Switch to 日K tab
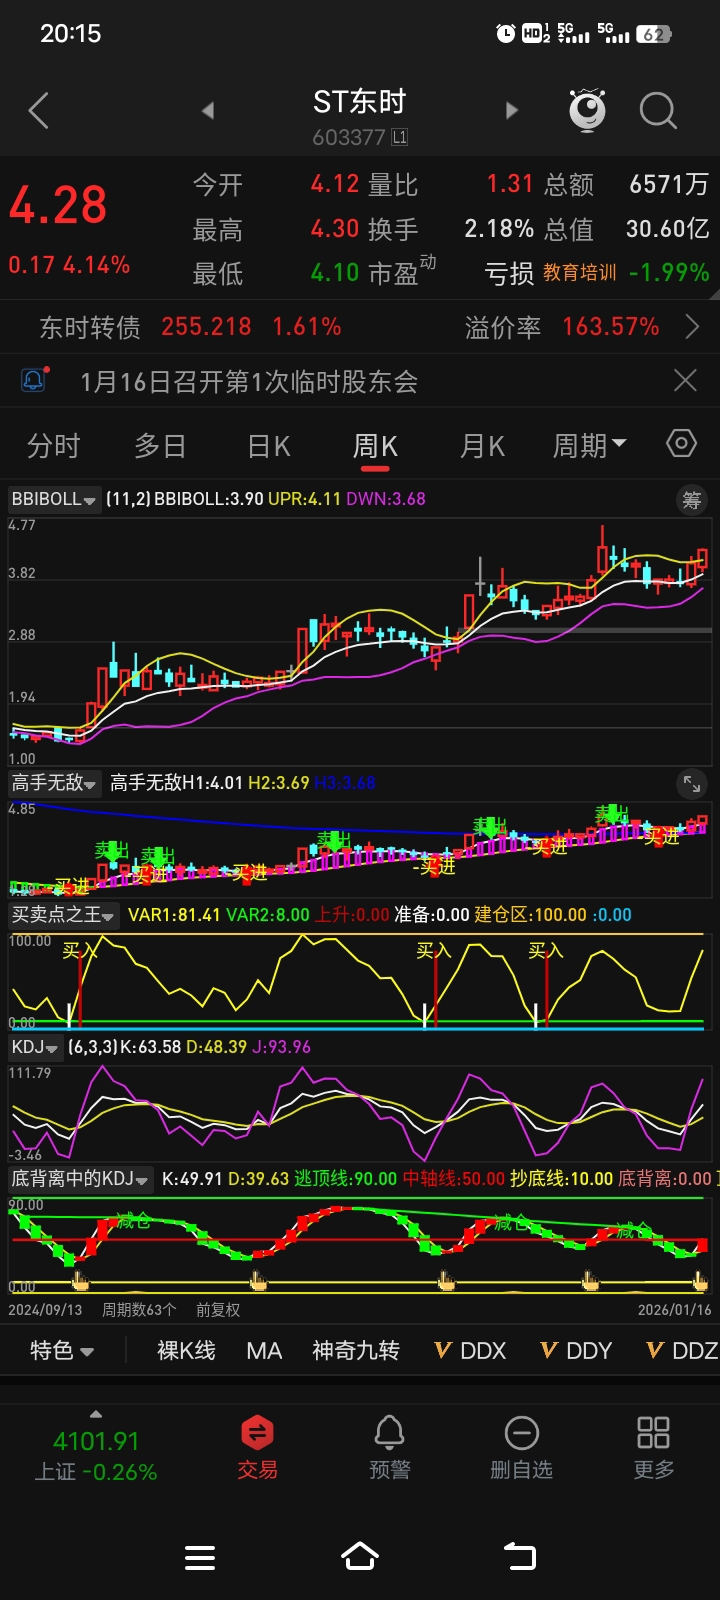Viewport: 720px width, 1600px height. 269,446
